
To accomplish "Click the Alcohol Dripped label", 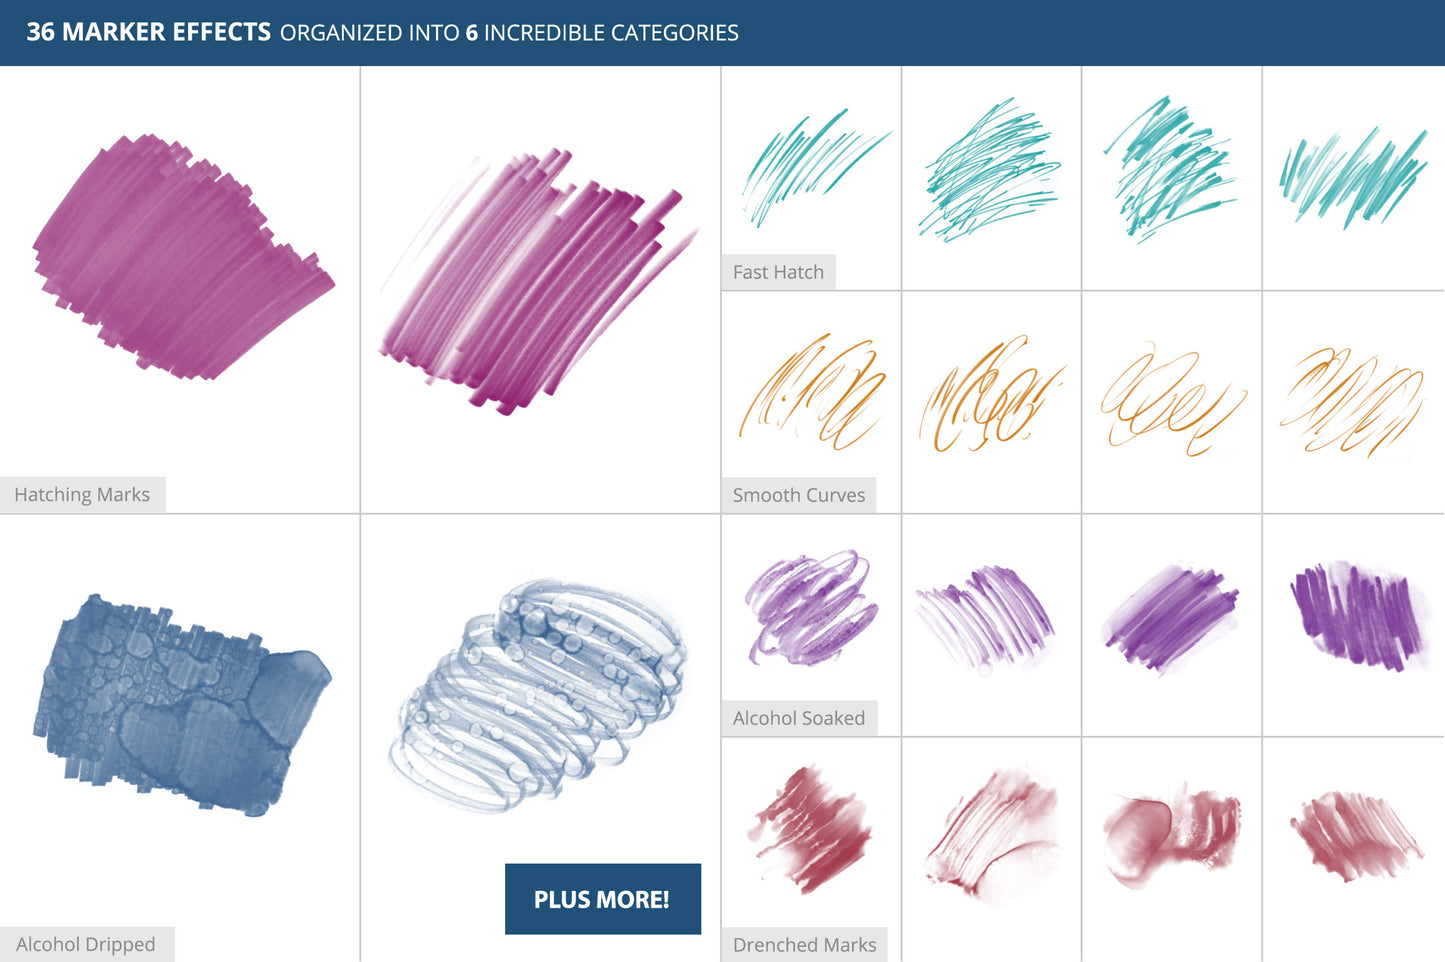I will pyautogui.click(x=86, y=944).
